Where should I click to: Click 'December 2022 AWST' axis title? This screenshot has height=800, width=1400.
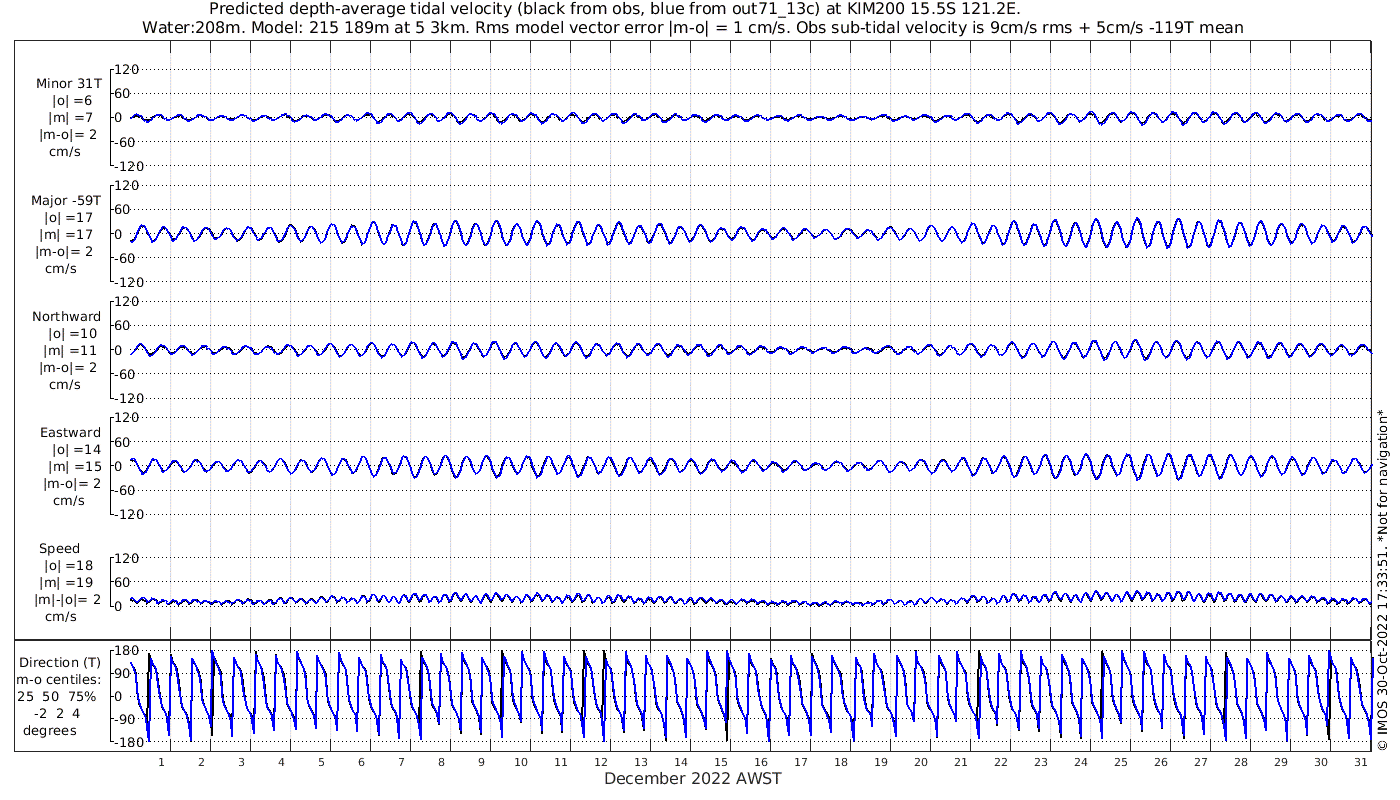(x=692, y=778)
